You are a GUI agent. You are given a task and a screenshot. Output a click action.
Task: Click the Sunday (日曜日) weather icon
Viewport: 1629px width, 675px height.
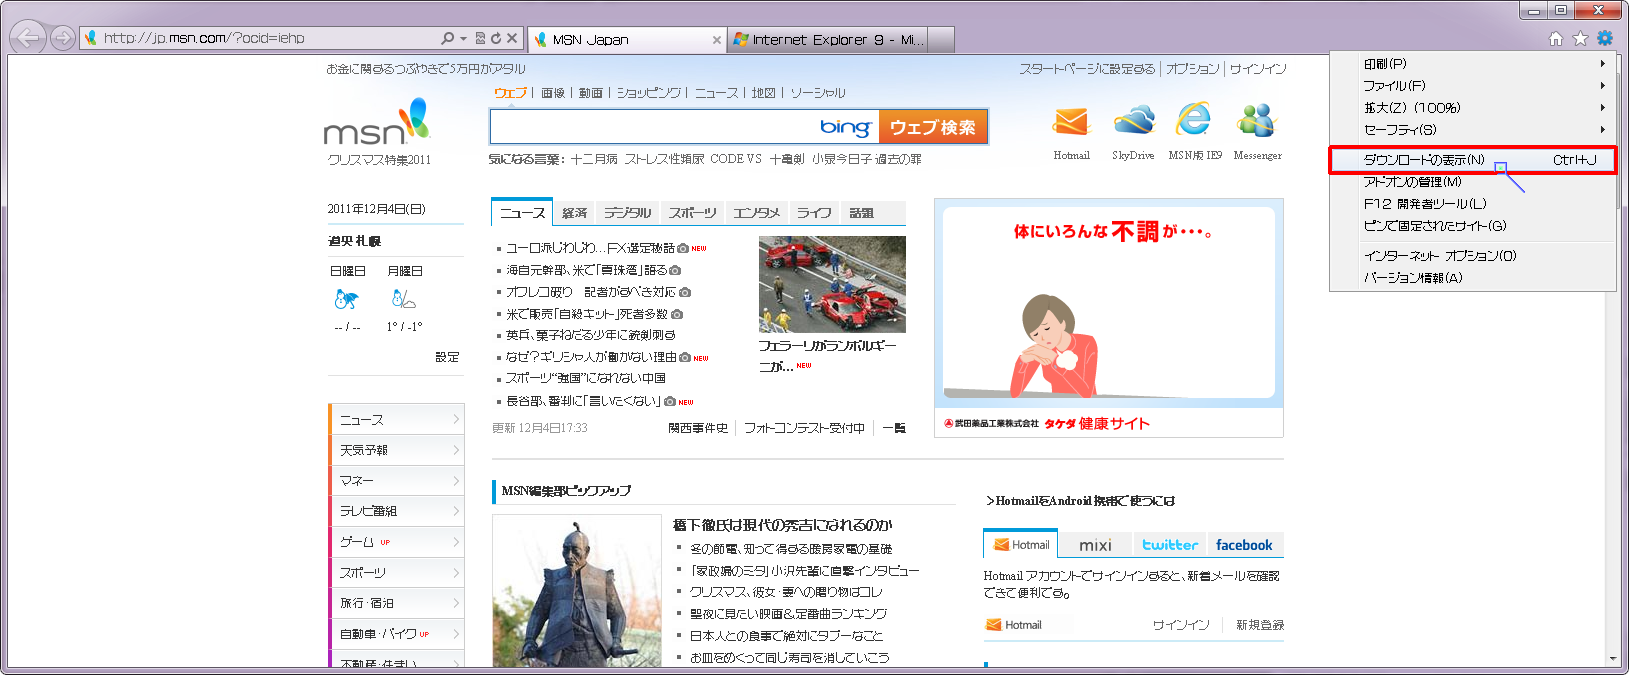coord(347,298)
